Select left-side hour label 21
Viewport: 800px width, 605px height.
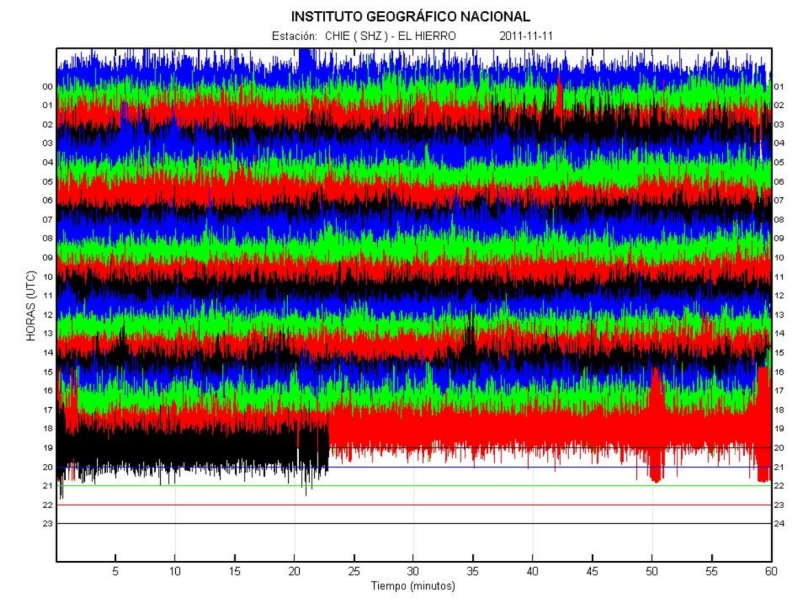pos(47,486)
